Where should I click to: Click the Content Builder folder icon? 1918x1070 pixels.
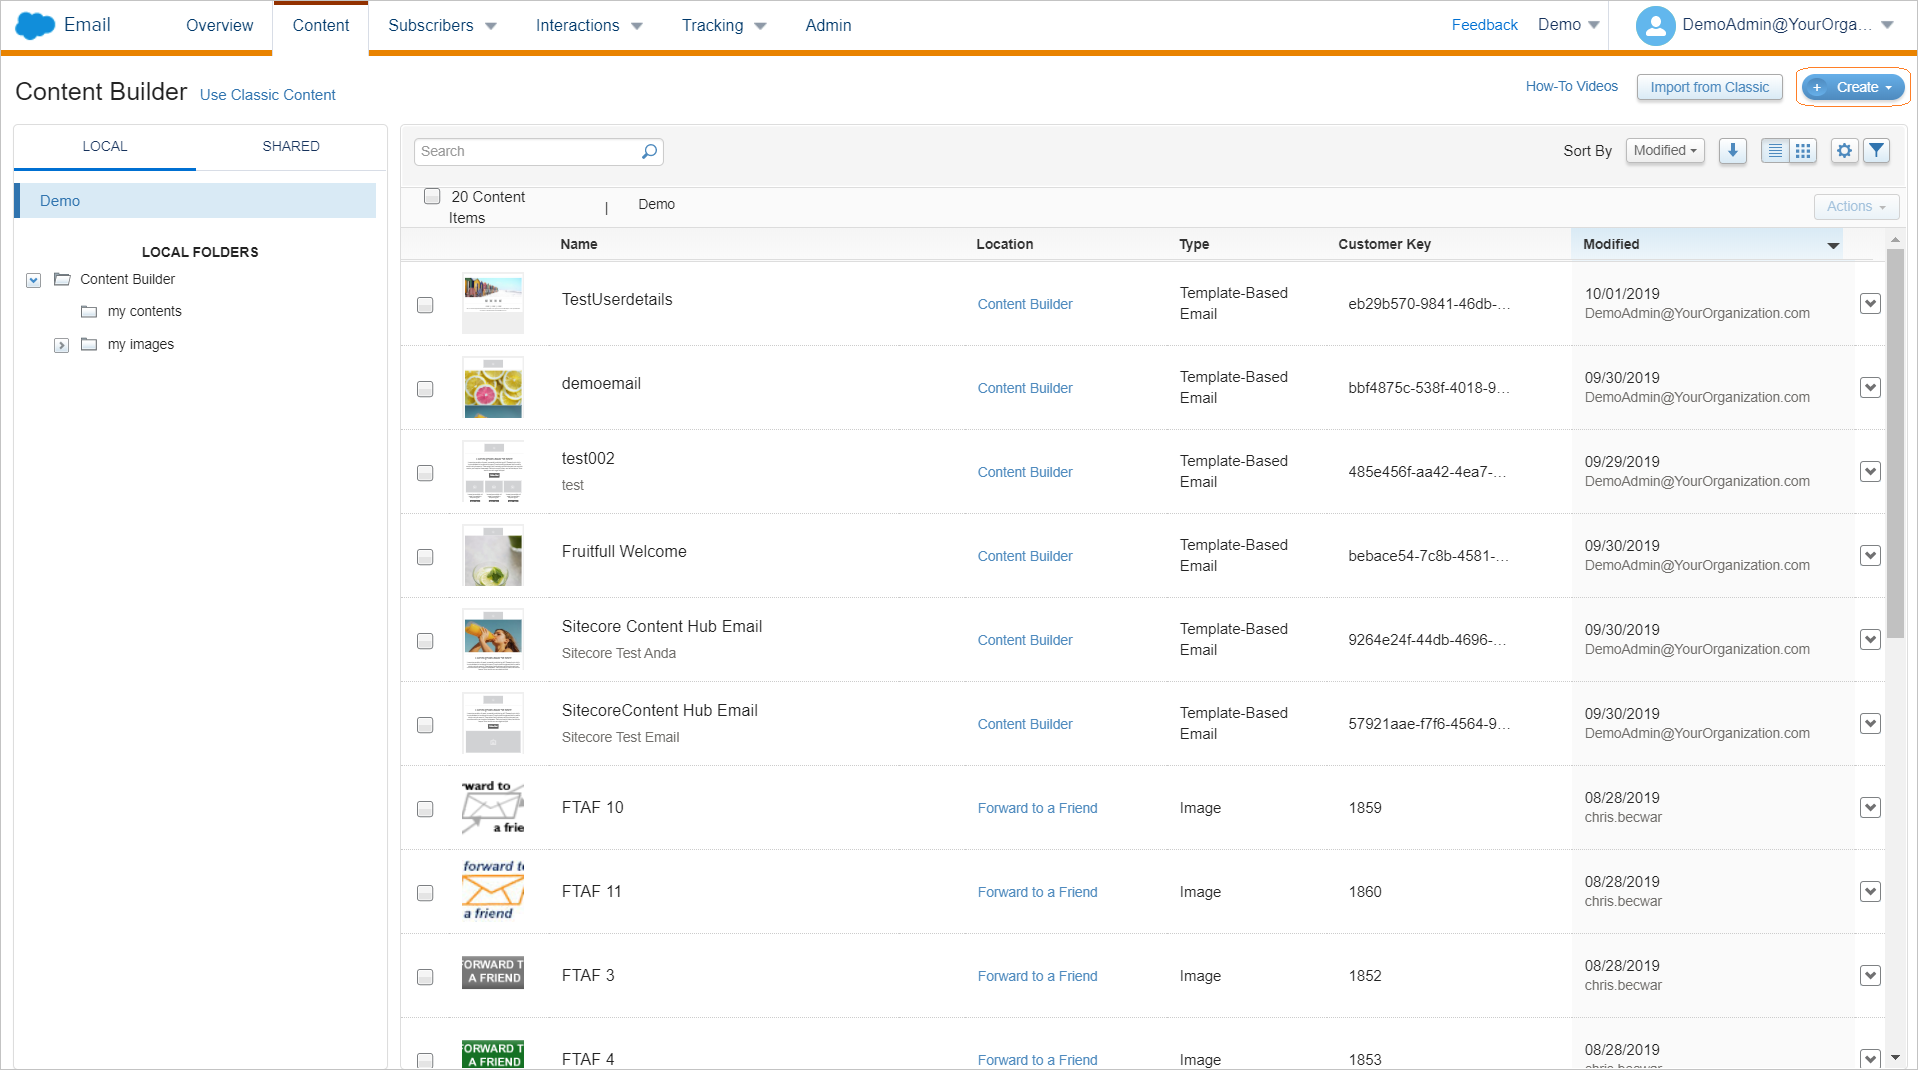(x=62, y=279)
